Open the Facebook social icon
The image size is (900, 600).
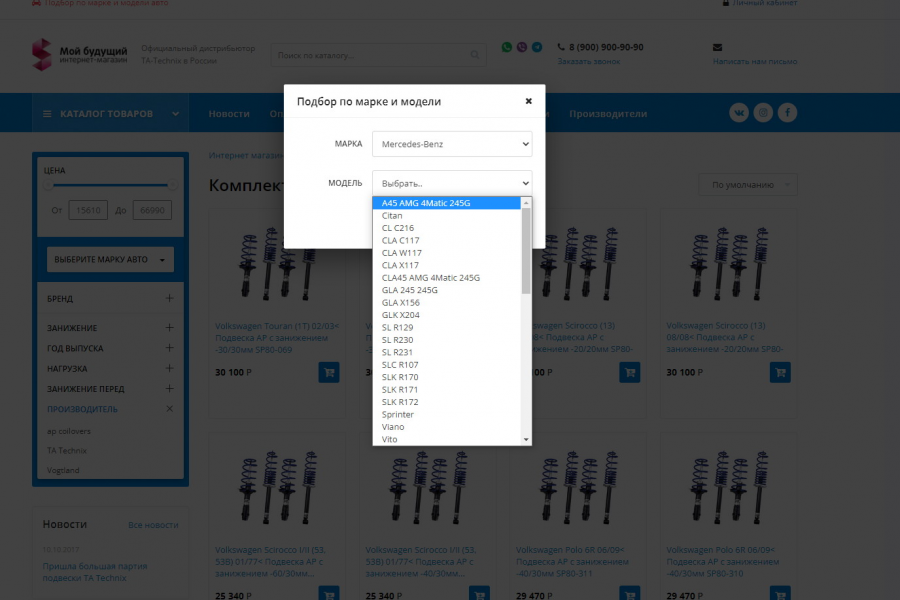[x=787, y=113]
